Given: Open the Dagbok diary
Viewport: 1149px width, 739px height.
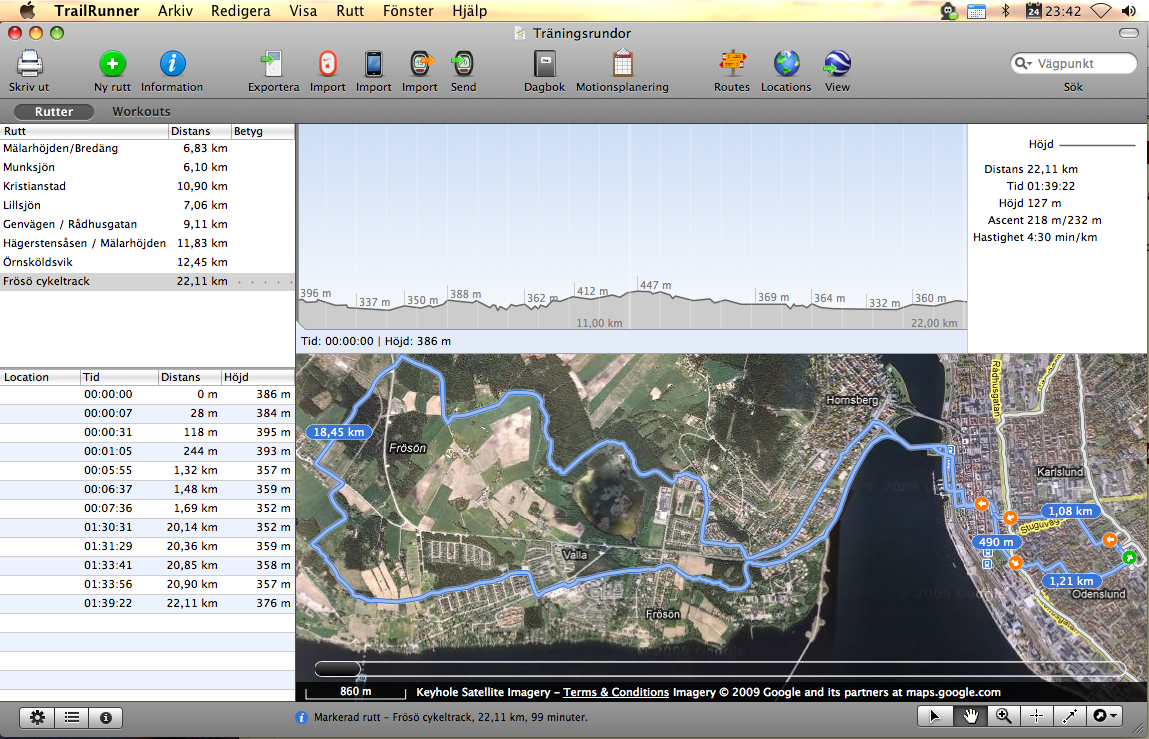Looking at the screenshot, I should 544,65.
